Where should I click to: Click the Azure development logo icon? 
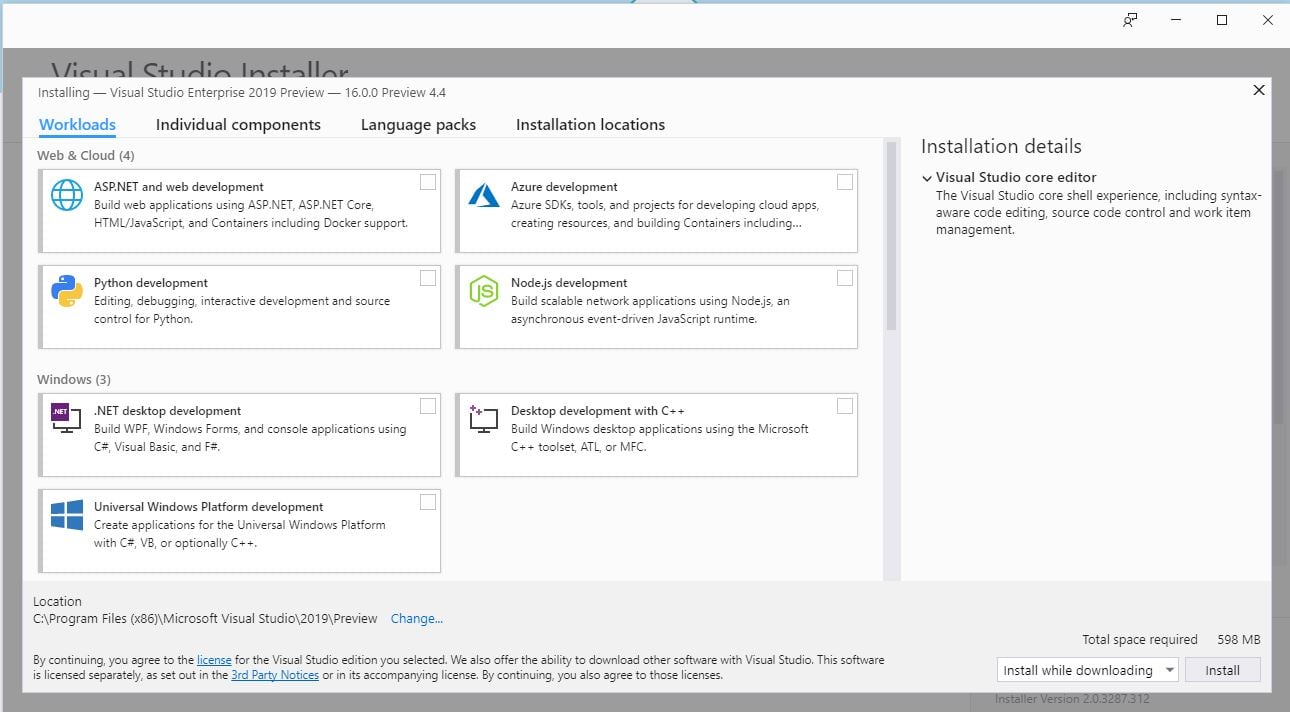pyautogui.click(x=484, y=195)
